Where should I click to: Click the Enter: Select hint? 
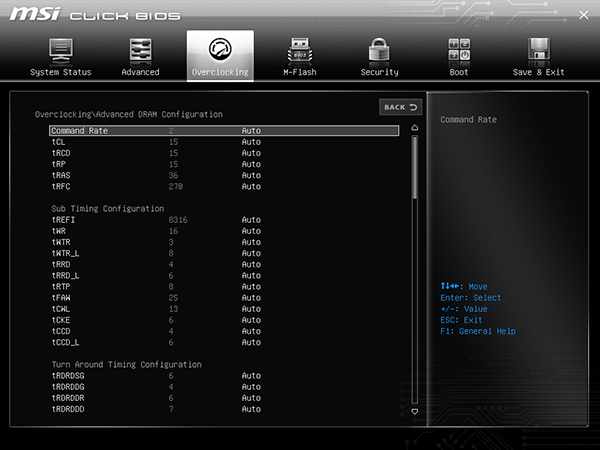[471, 298]
